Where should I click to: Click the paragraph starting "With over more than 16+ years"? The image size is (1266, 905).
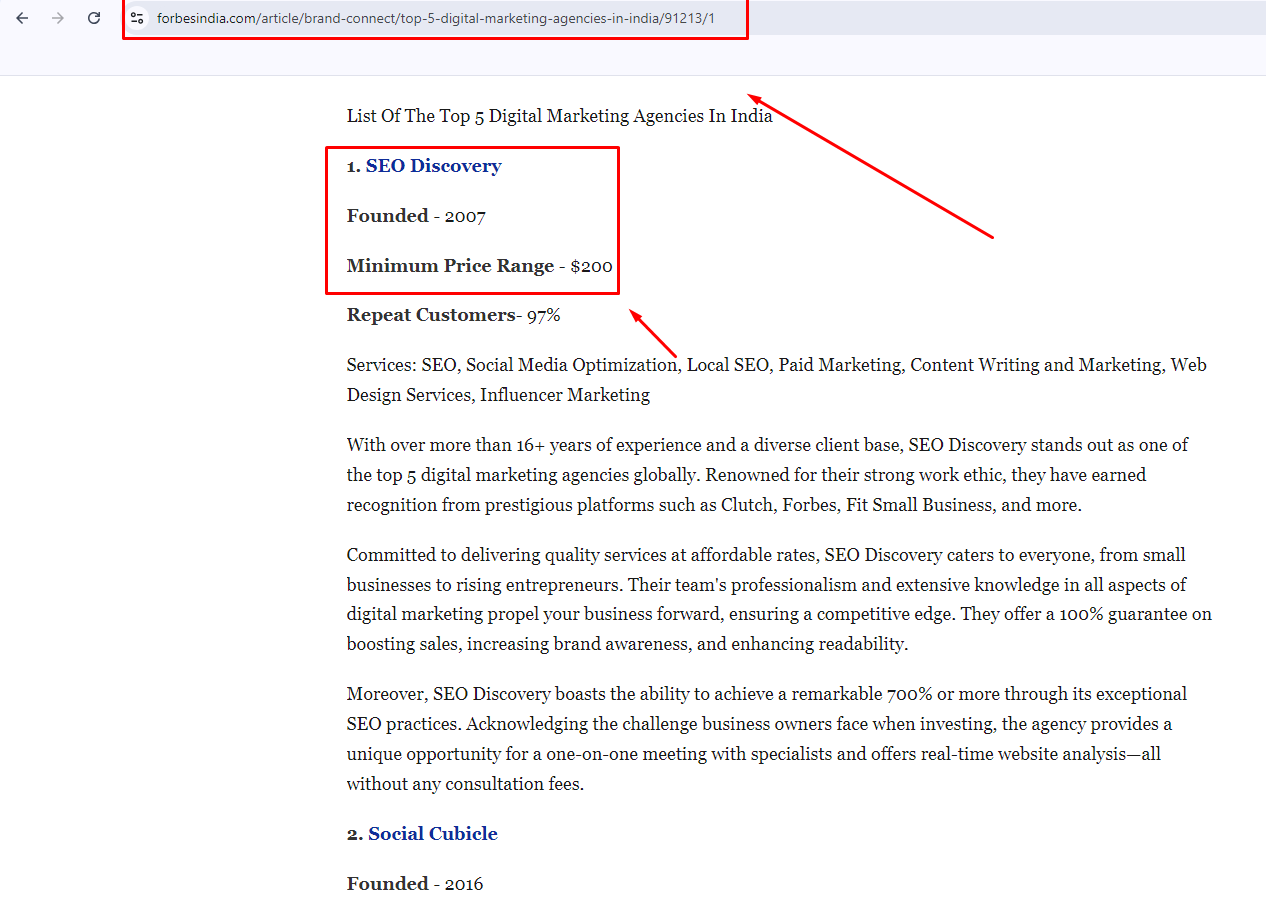click(768, 475)
